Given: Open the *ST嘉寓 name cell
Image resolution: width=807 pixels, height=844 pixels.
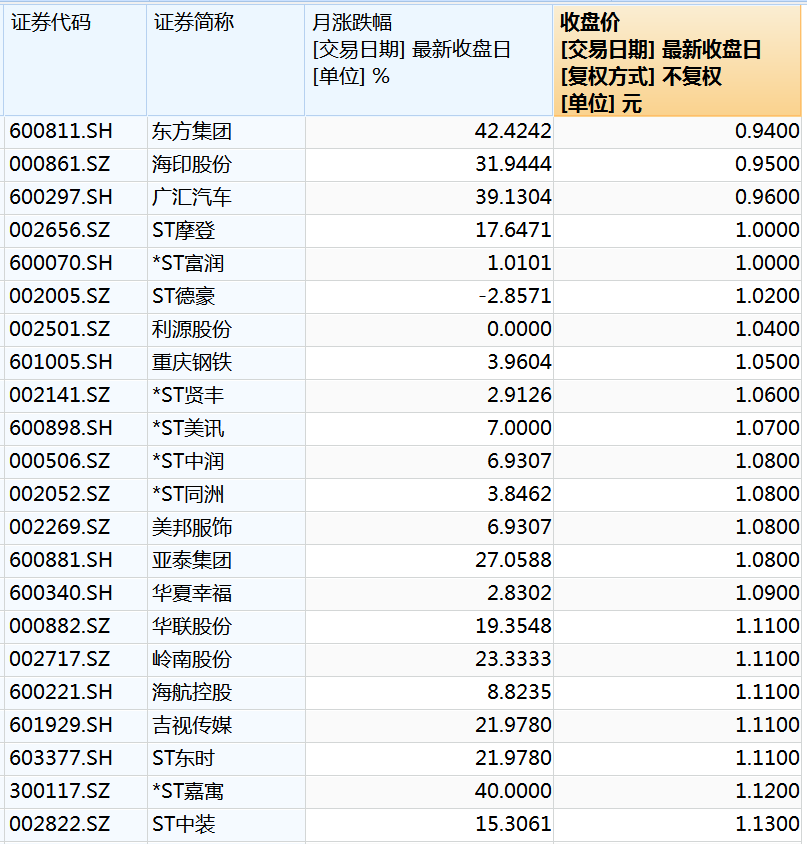Looking at the screenshot, I should pos(226,792).
